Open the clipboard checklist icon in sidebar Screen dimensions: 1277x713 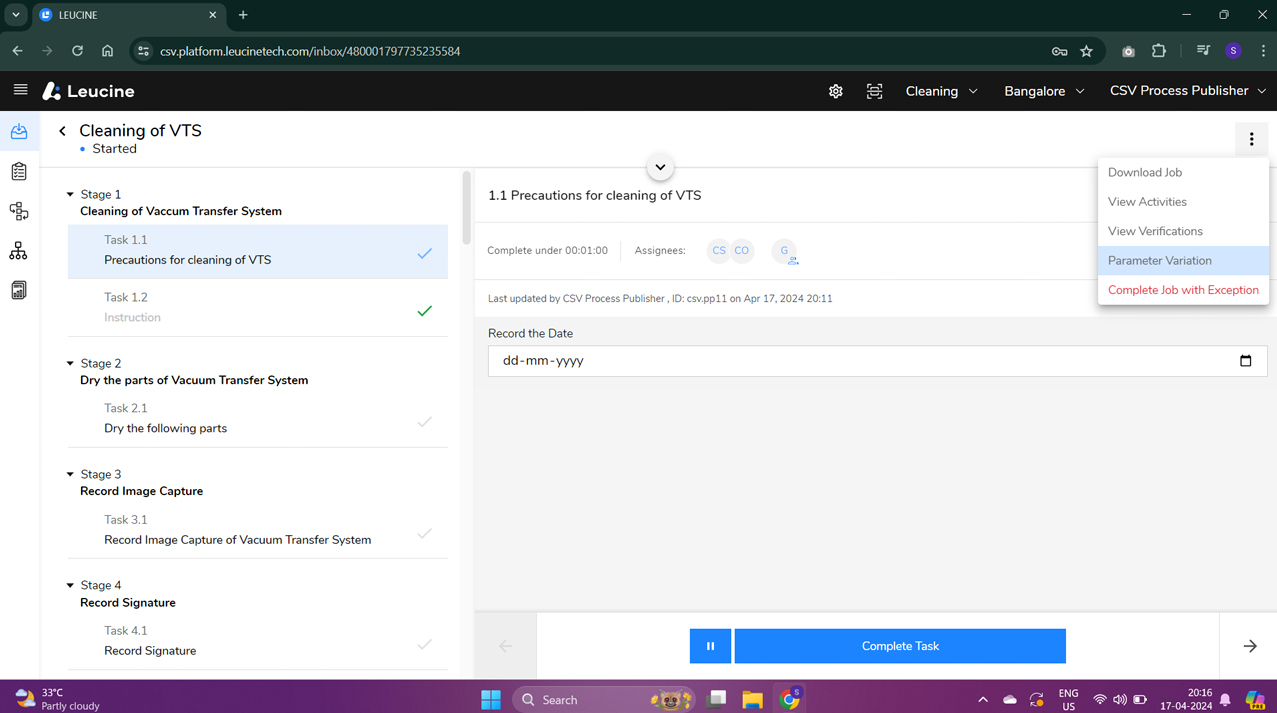click(x=19, y=172)
